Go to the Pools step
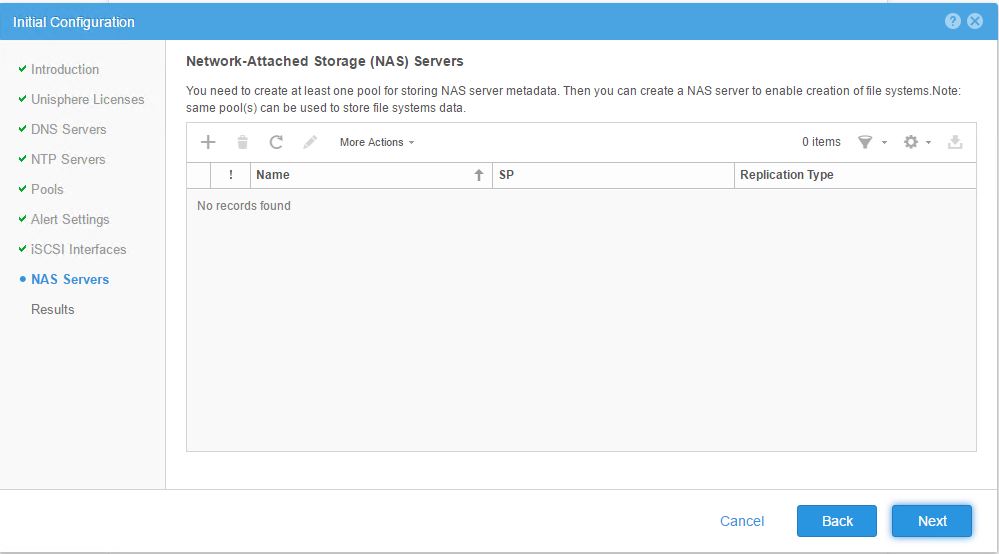 (47, 189)
